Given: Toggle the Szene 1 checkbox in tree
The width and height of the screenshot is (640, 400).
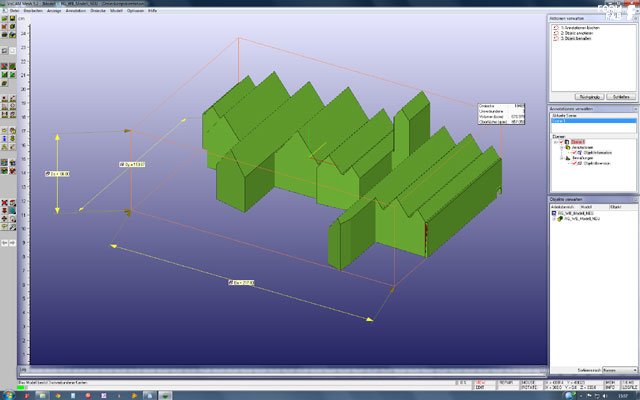Looking at the screenshot, I should [x=562, y=142].
